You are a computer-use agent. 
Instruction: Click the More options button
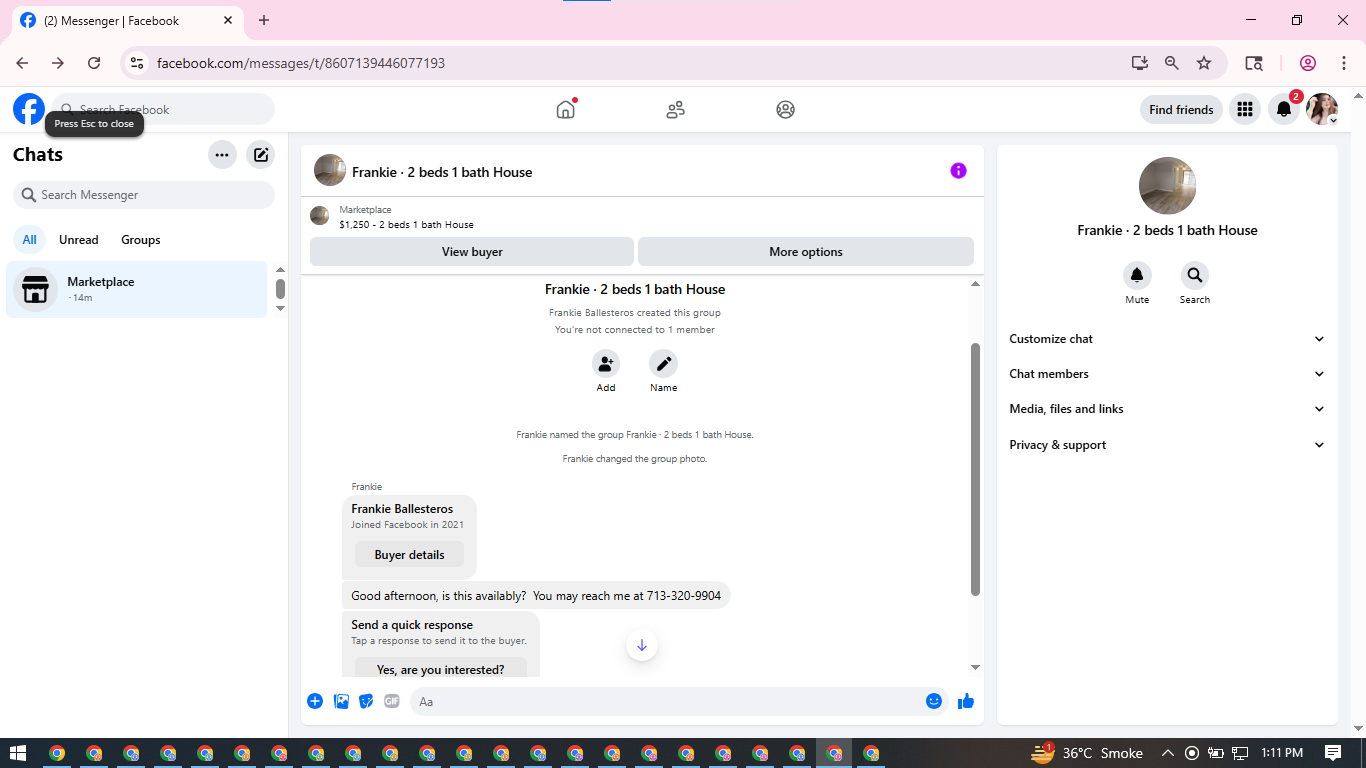(x=806, y=252)
